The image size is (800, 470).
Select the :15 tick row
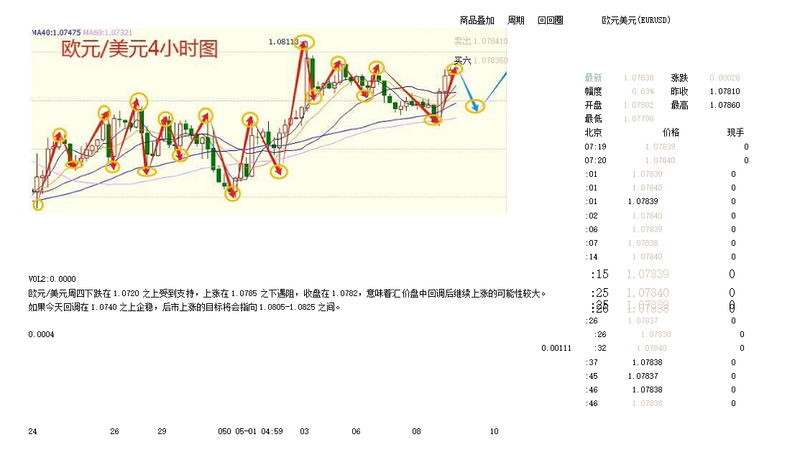pyautogui.click(x=663, y=274)
